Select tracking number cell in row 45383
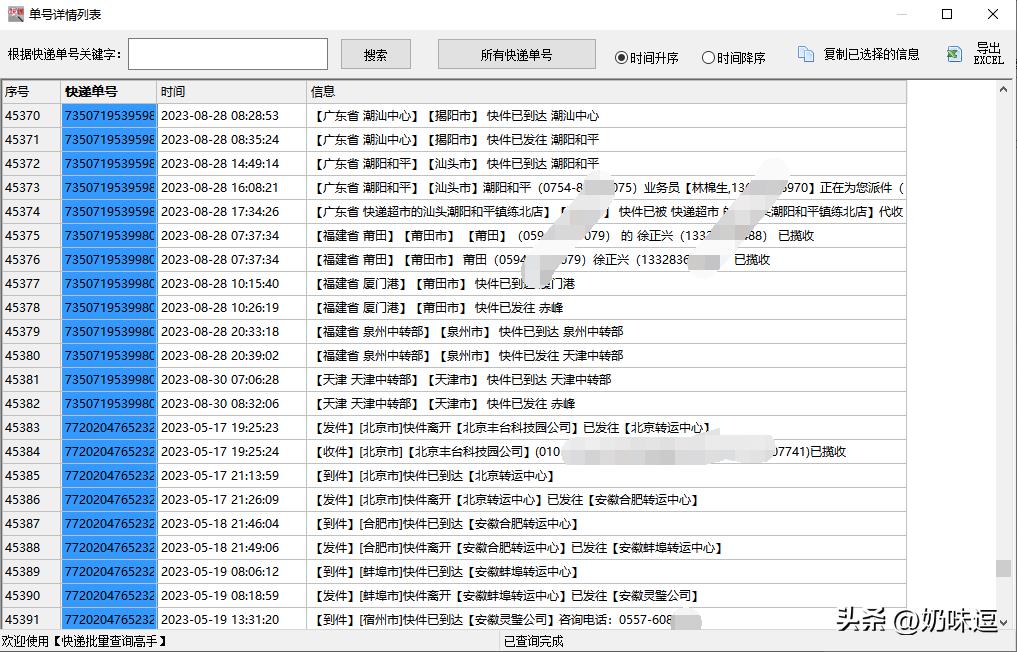Screen dimensions: 1017x652 point(109,428)
